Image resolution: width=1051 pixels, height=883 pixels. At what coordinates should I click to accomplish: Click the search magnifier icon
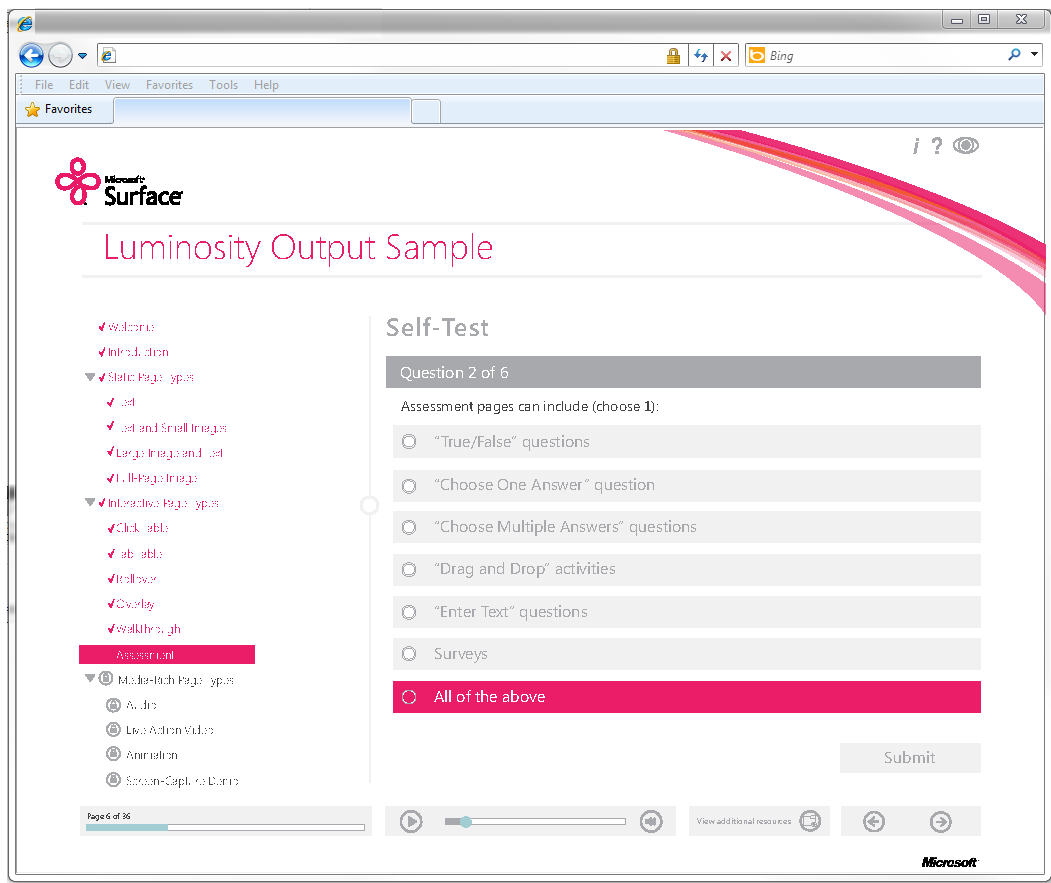pyautogui.click(x=1014, y=54)
